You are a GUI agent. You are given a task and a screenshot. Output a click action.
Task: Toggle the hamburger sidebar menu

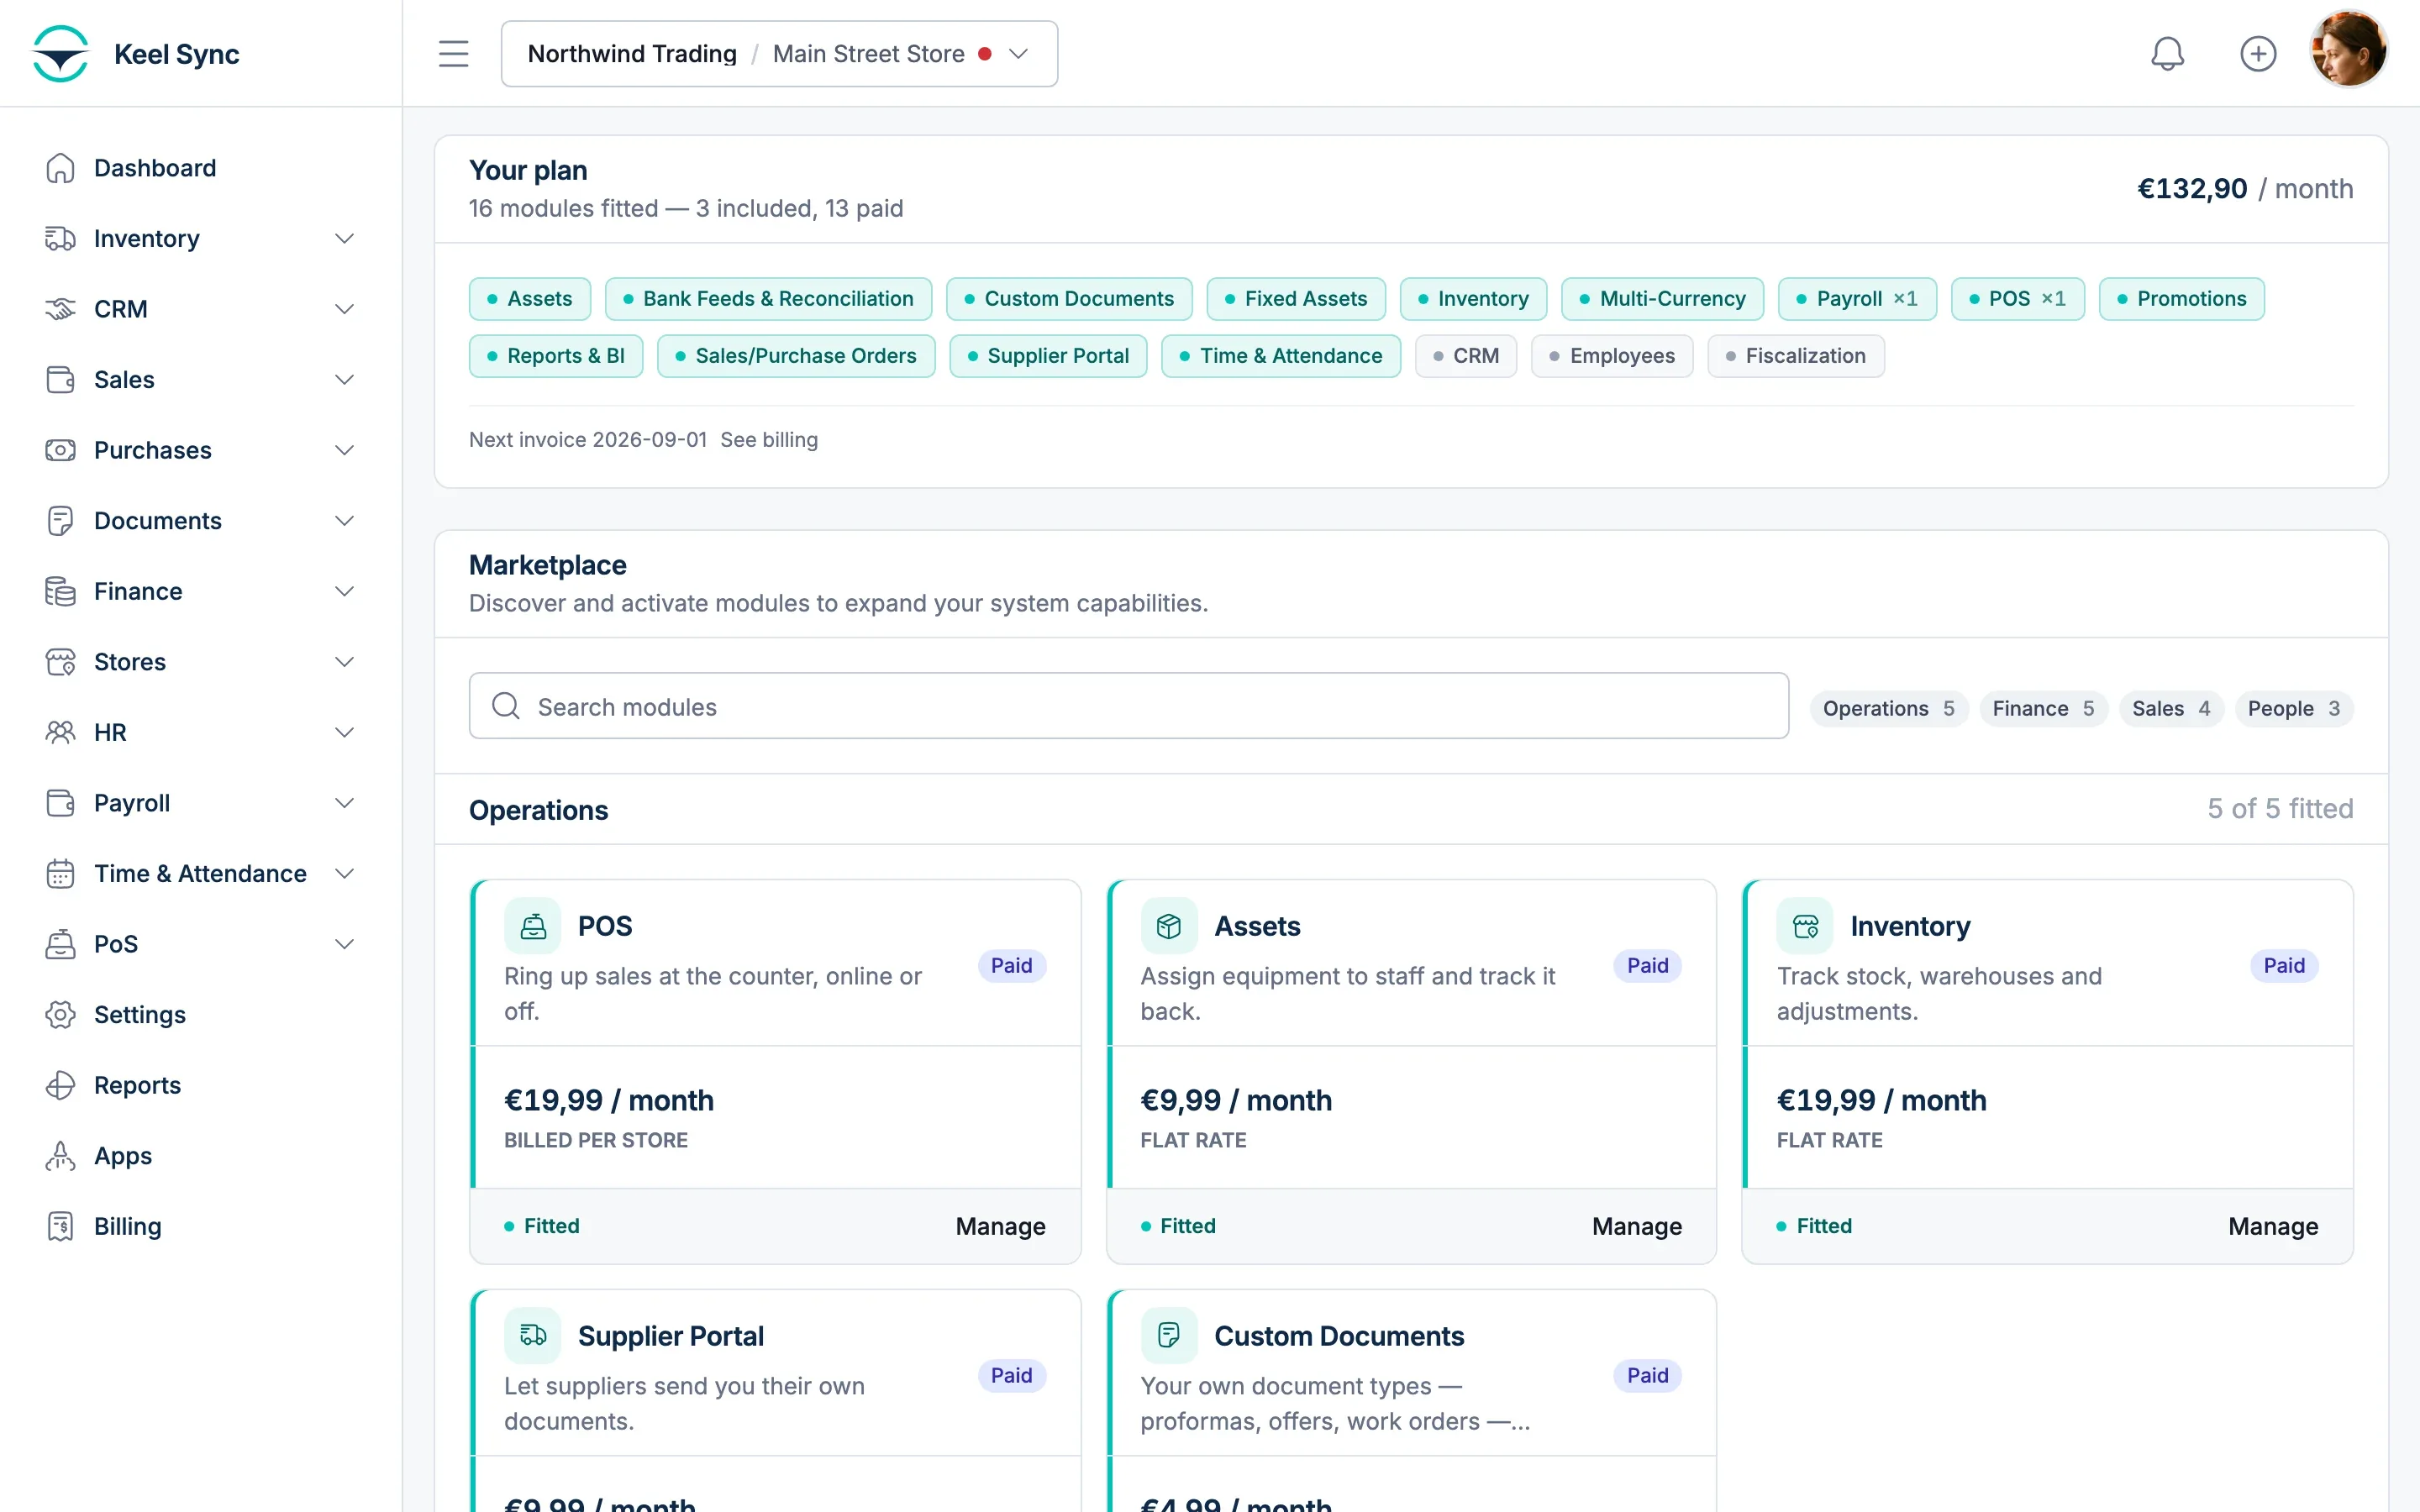coord(453,54)
